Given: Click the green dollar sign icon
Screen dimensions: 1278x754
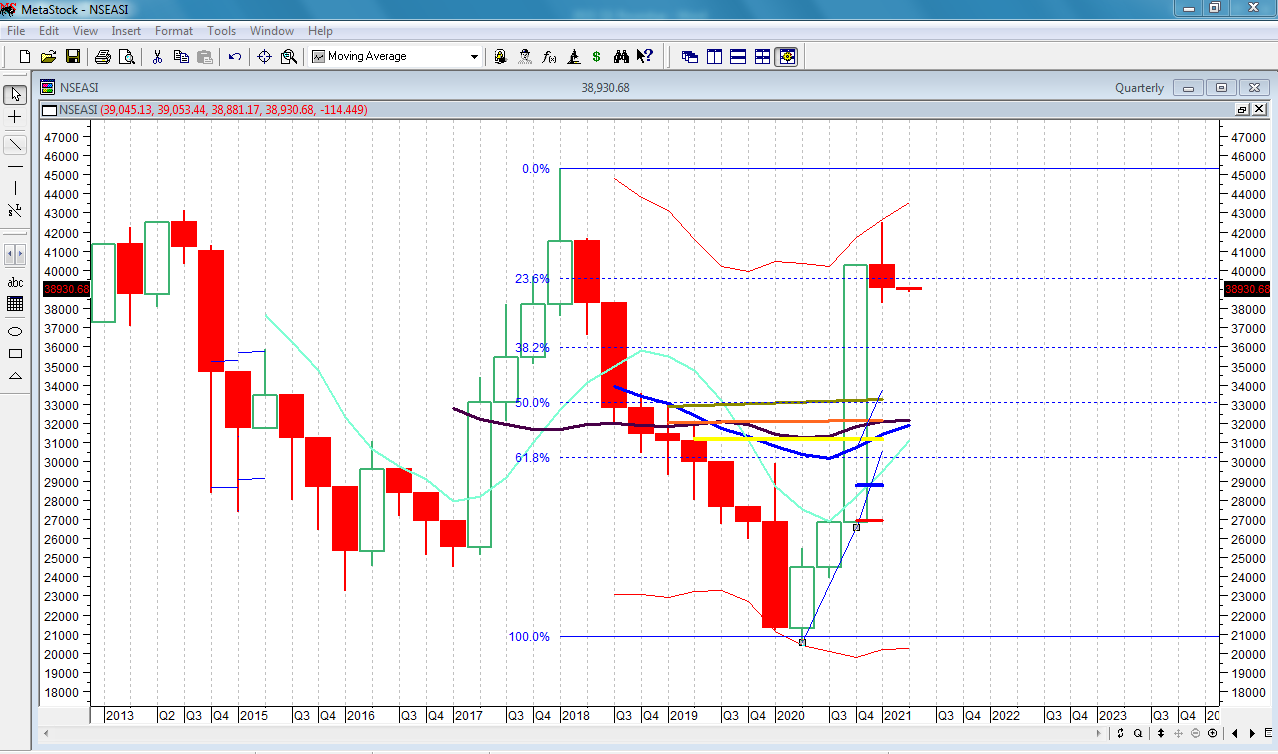Looking at the screenshot, I should [x=597, y=57].
